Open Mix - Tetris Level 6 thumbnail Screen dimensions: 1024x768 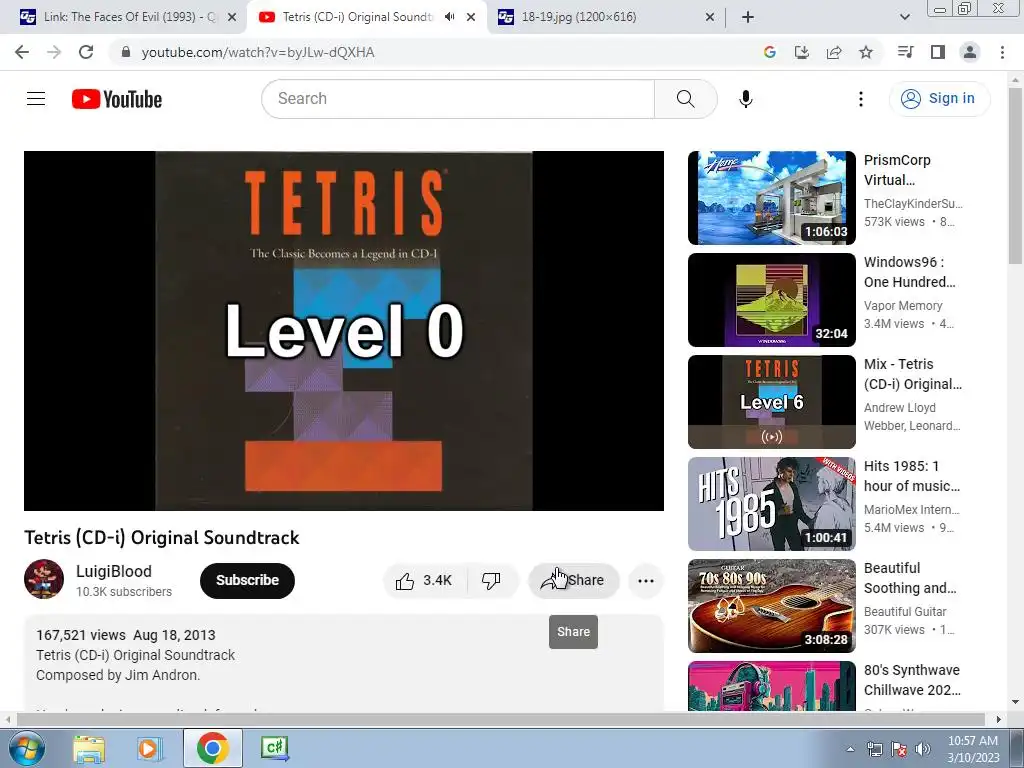771,402
